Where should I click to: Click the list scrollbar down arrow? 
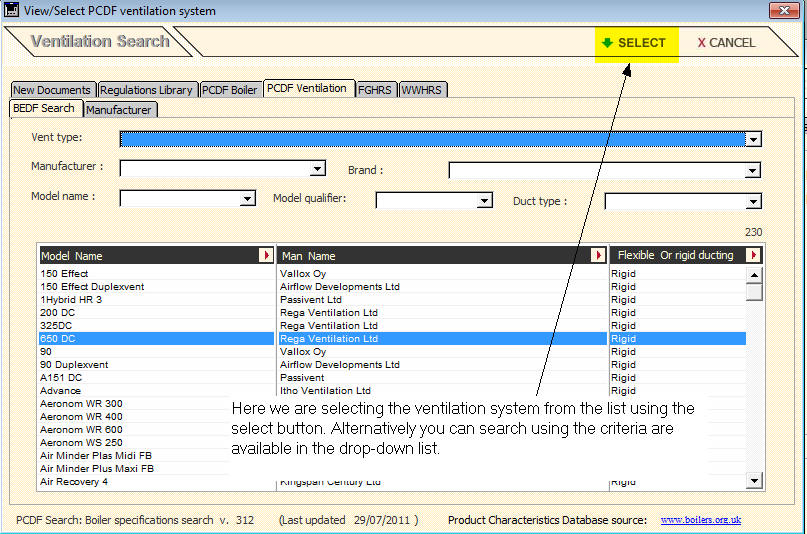754,481
